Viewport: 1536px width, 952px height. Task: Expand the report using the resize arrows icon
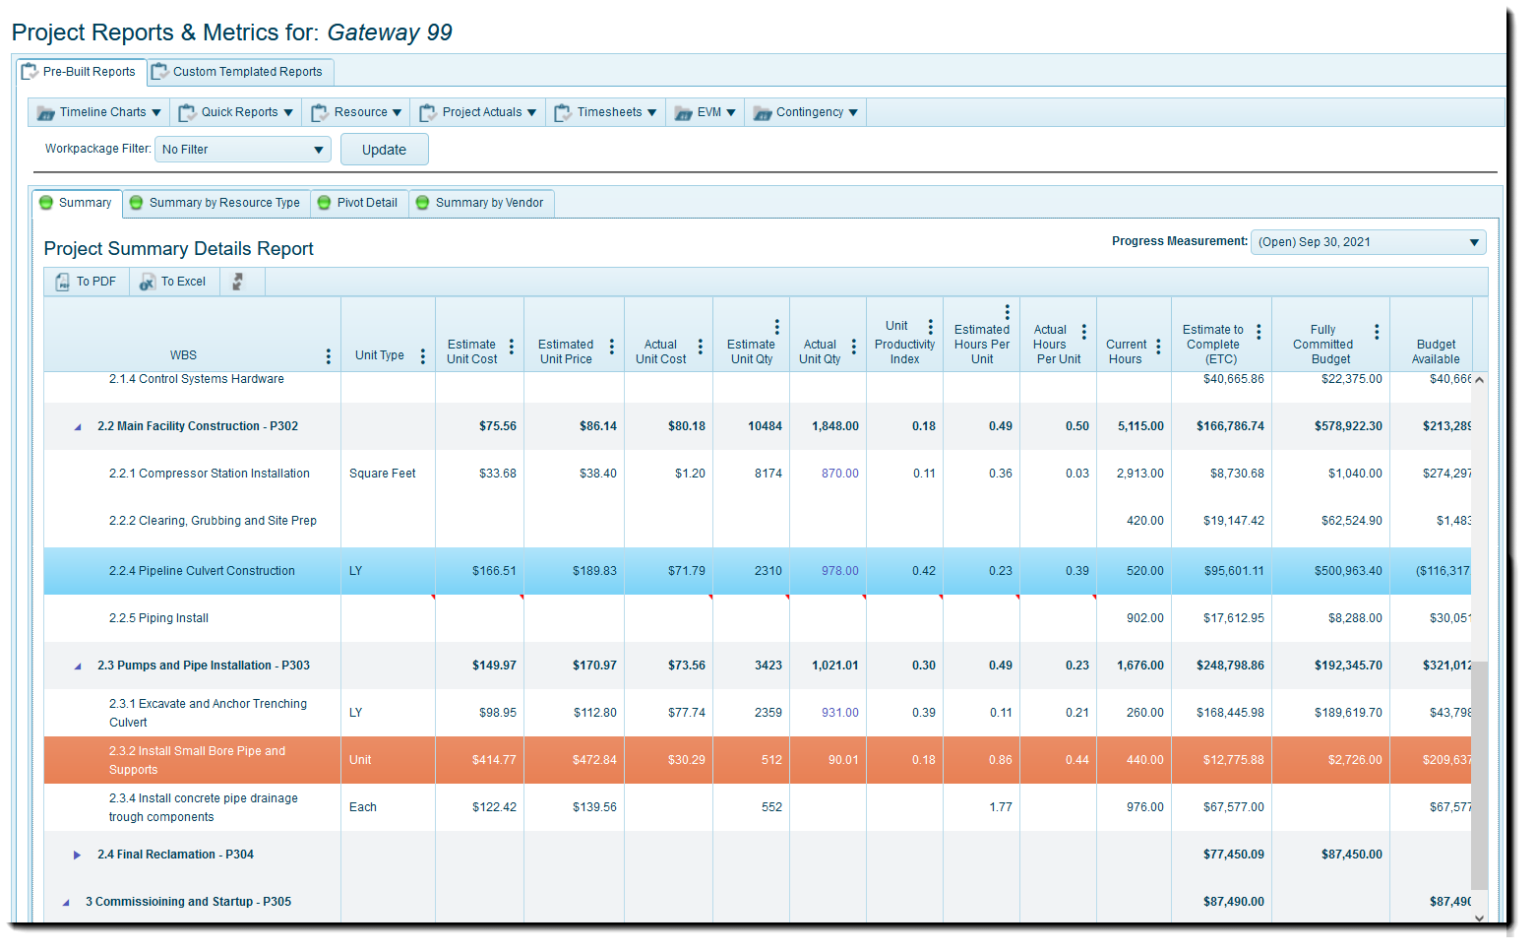click(240, 281)
